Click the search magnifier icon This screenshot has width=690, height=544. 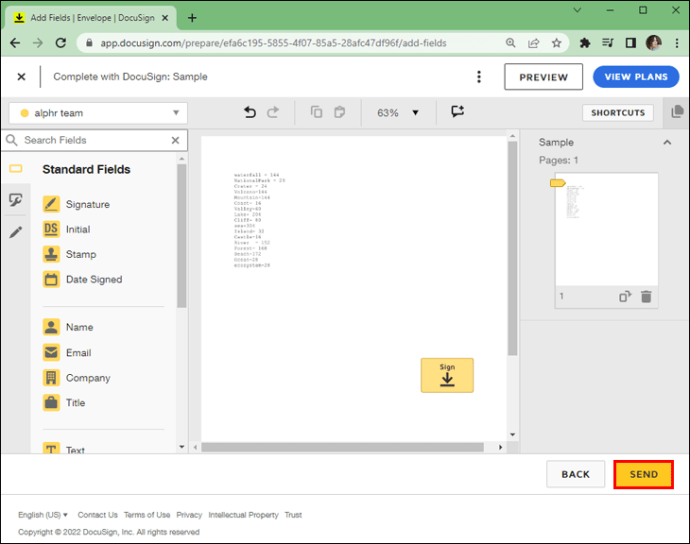(12, 140)
